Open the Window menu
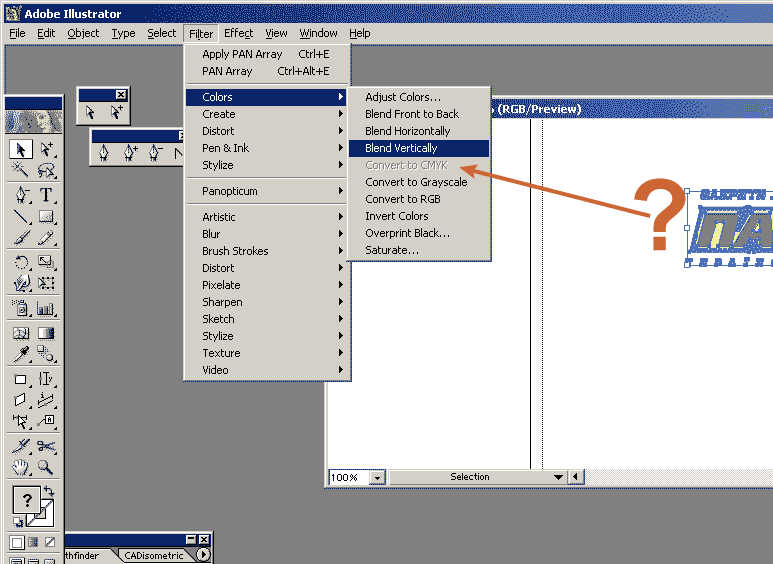The height and width of the screenshot is (564, 773). click(318, 33)
